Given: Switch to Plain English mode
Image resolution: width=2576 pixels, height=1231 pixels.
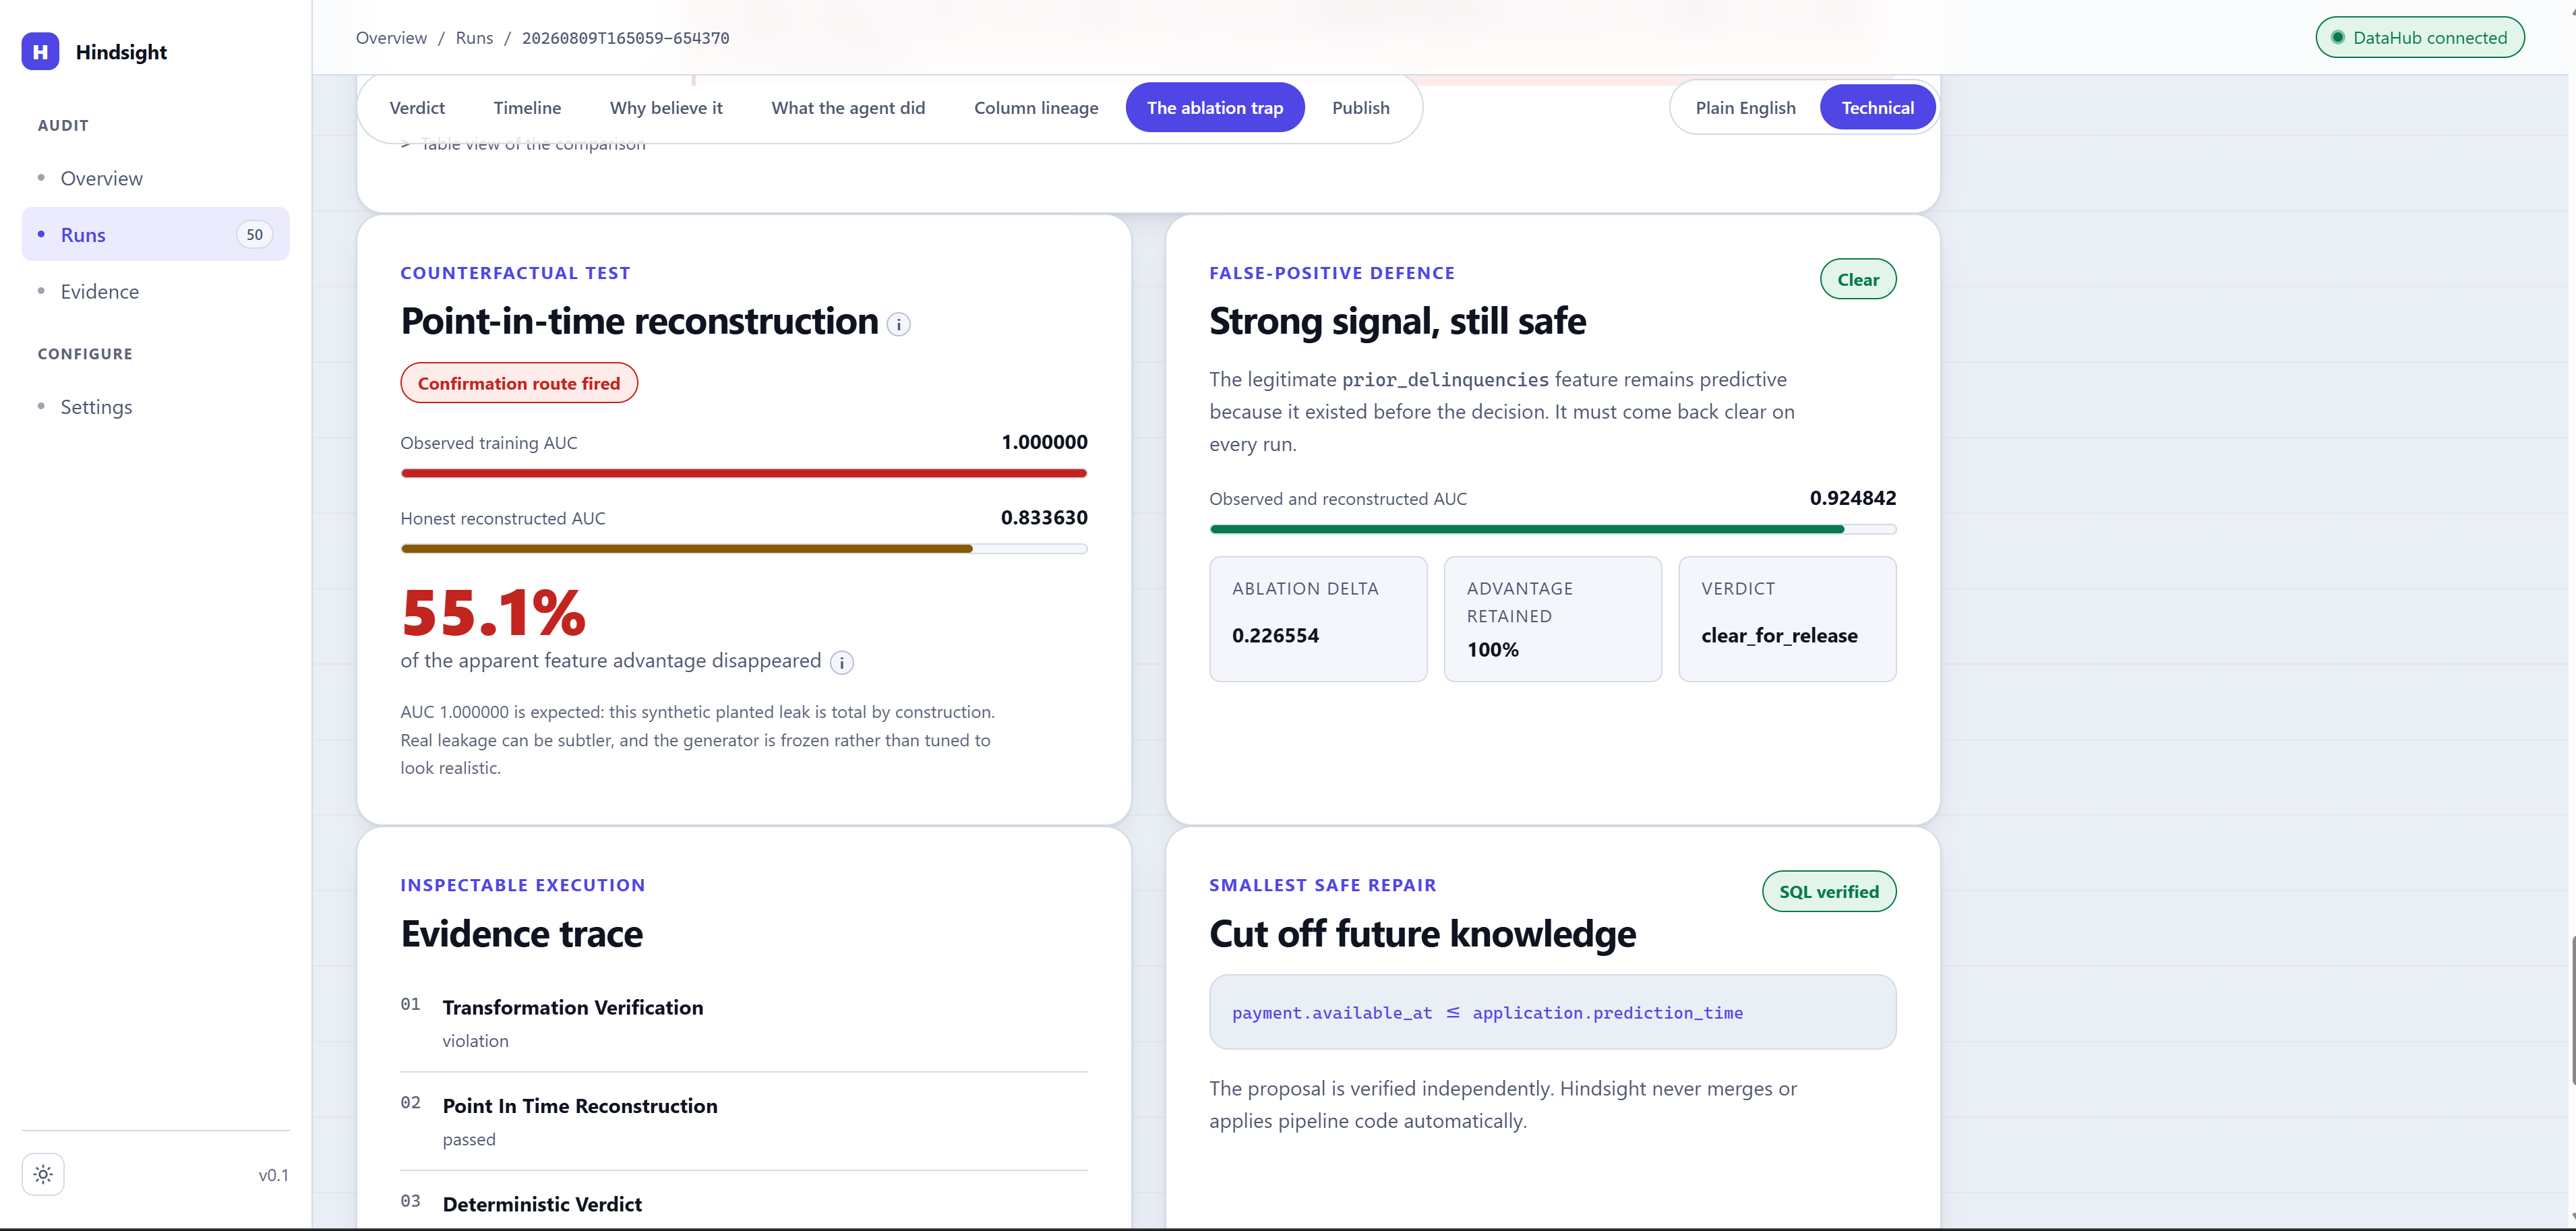Looking at the screenshot, I should point(1745,107).
